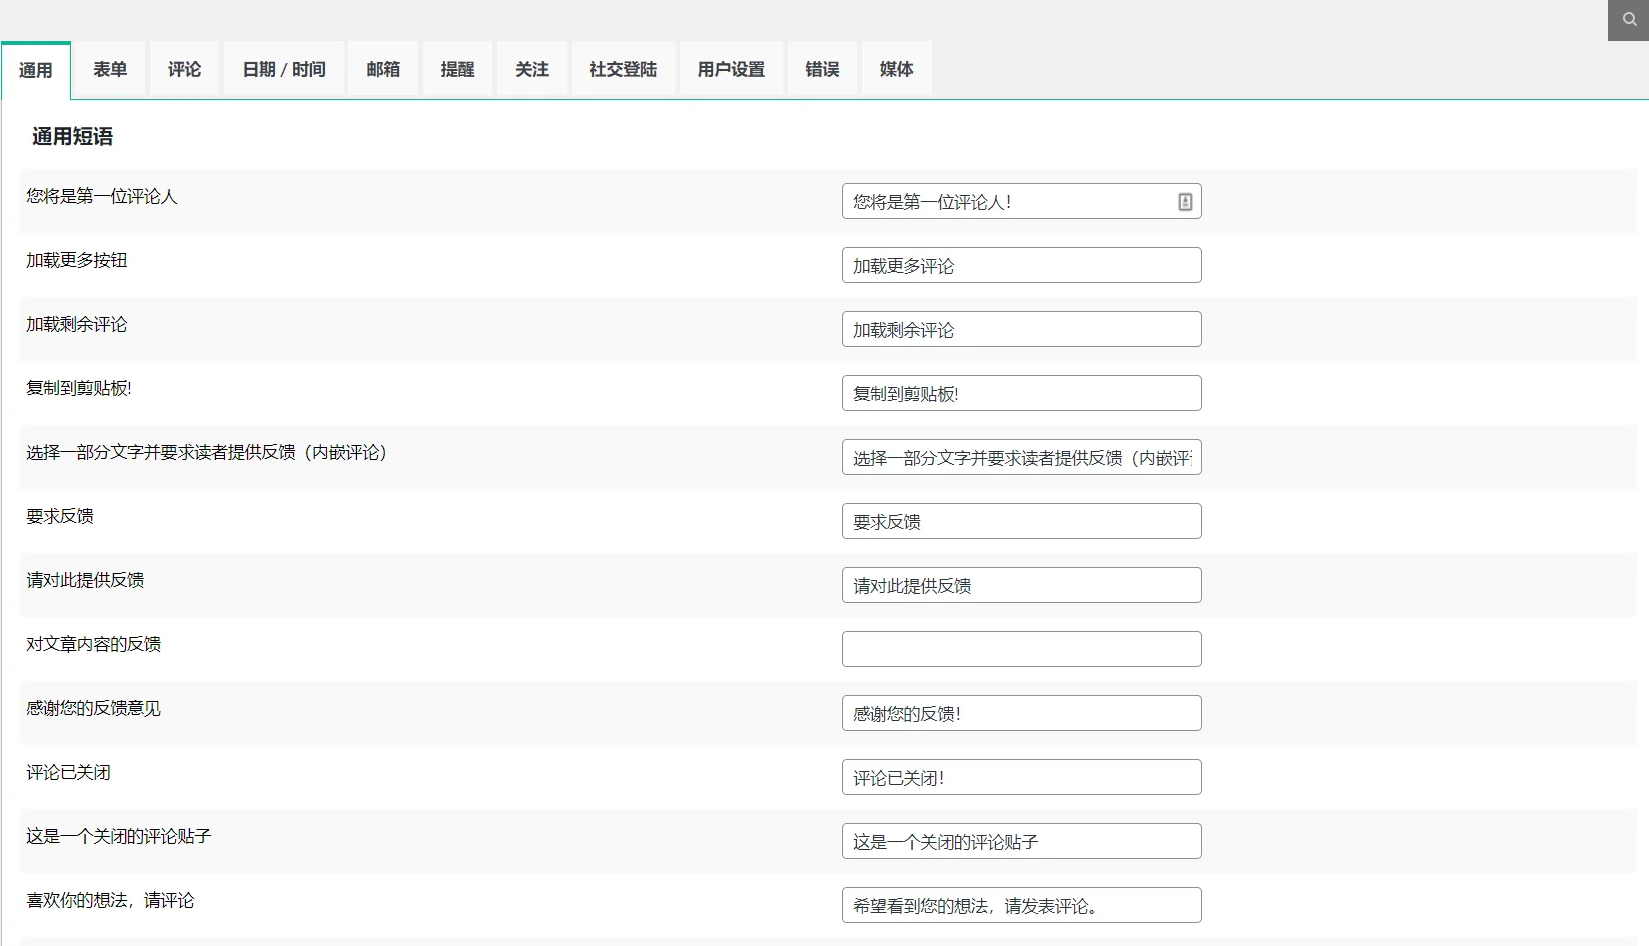Focus the 选择一部分文字 inline comment field
Image resolution: width=1649 pixels, height=946 pixels.
[1021, 457]
